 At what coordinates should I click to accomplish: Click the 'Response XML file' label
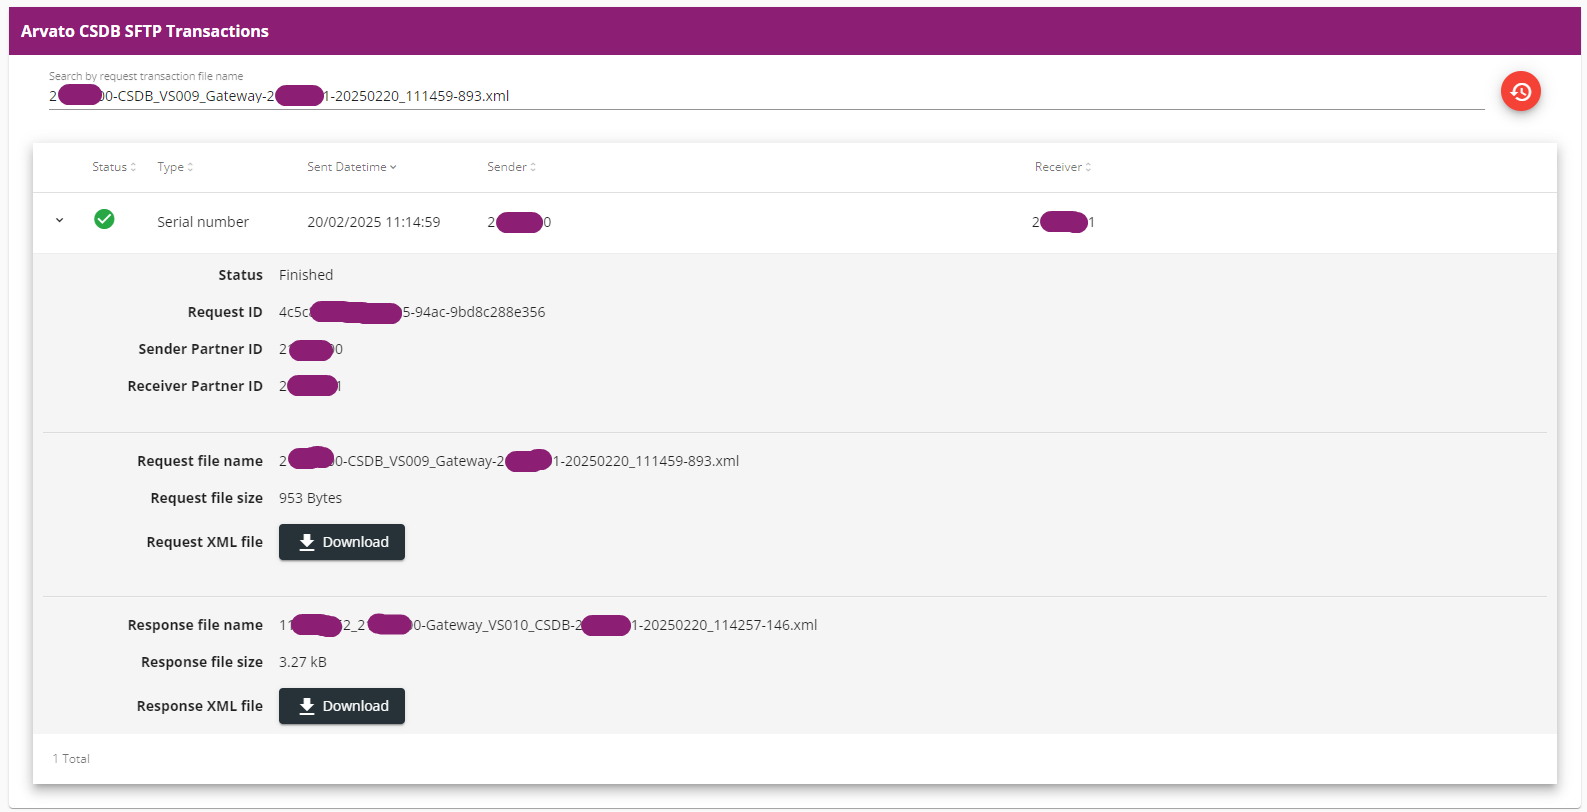200,706
